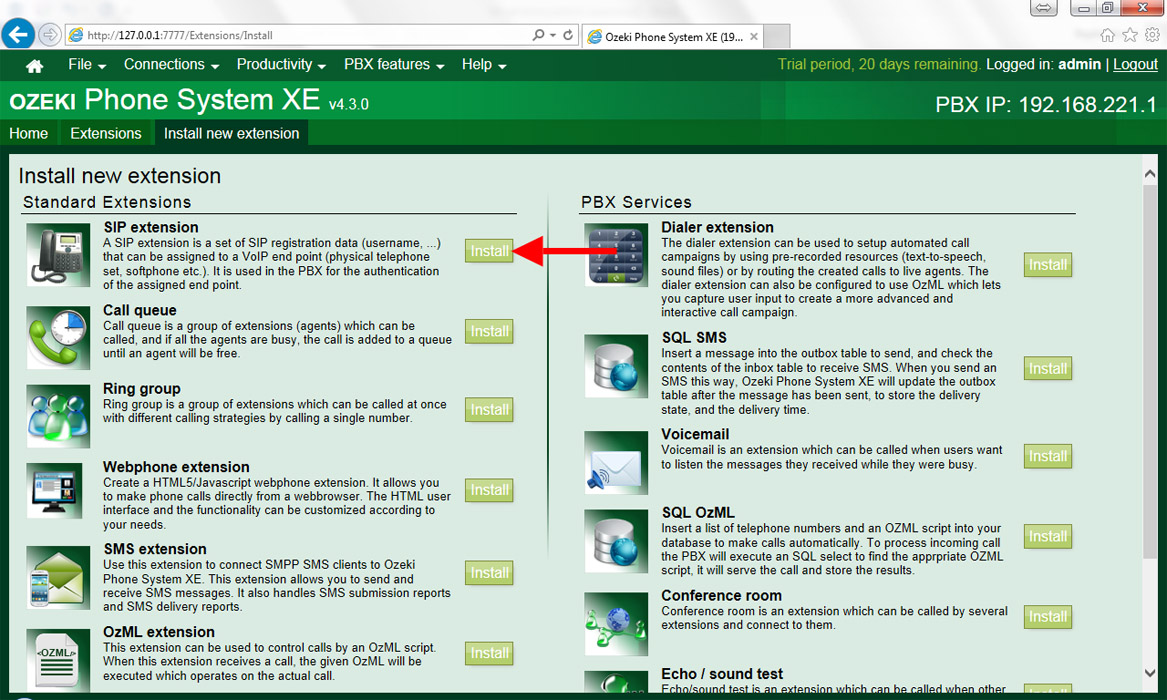
Task: Go to Home via house icon
Action: (34, 66)
